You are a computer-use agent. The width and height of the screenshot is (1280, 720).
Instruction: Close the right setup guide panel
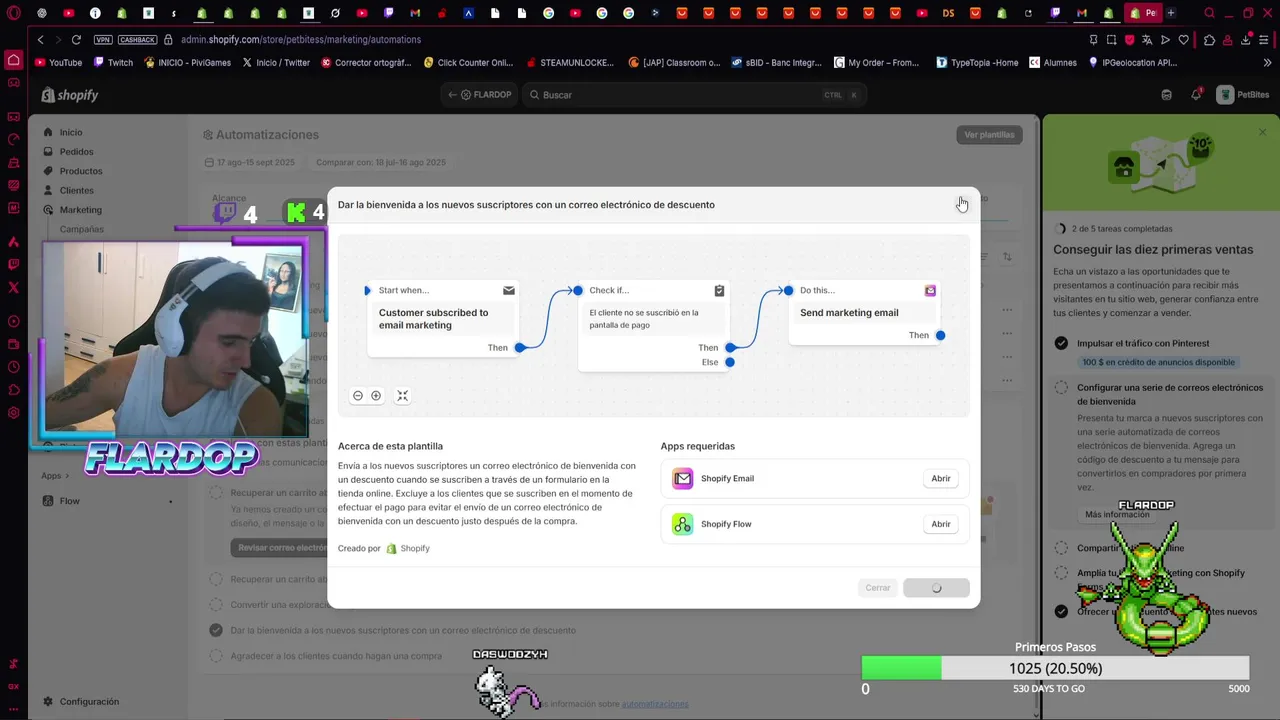click(1262, 133)
